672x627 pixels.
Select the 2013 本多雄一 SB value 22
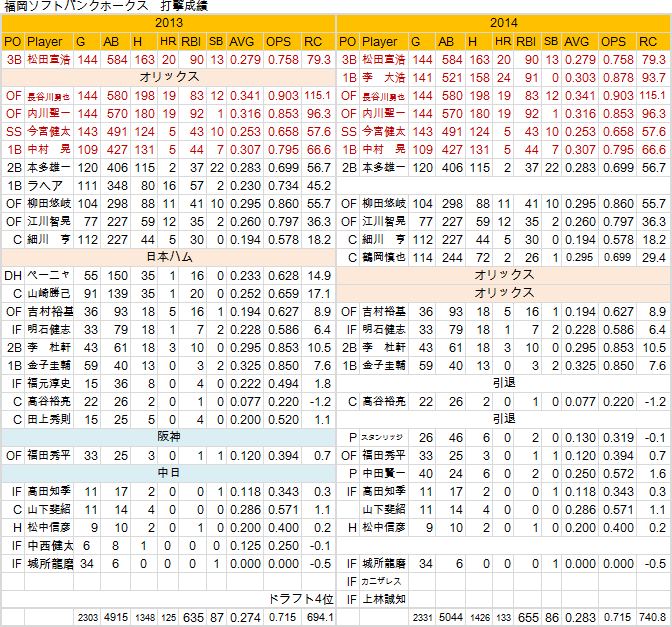(216, 168)
